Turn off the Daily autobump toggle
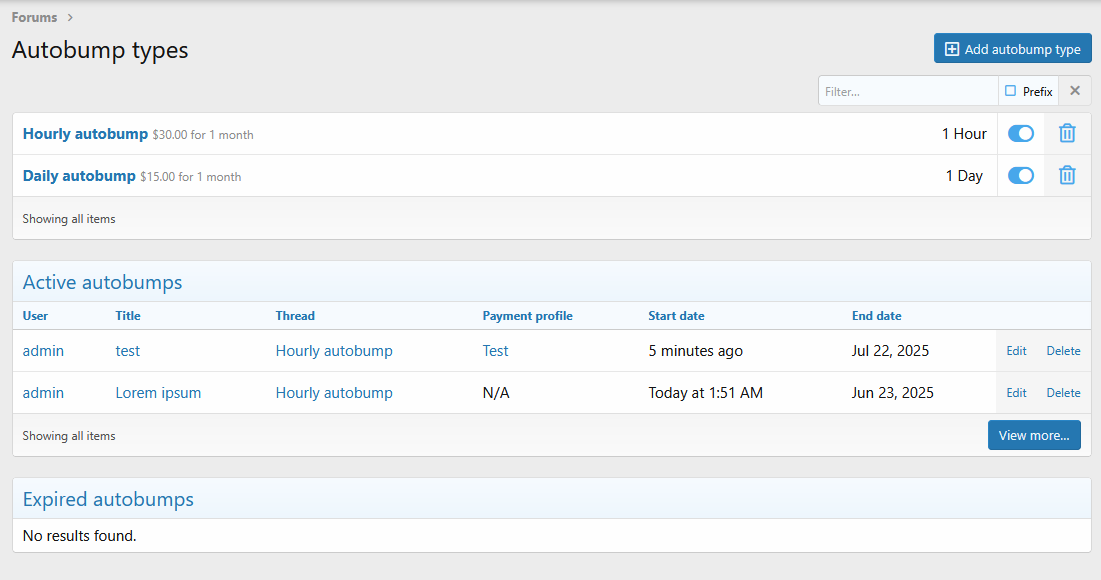 [x=1020, y=175]
